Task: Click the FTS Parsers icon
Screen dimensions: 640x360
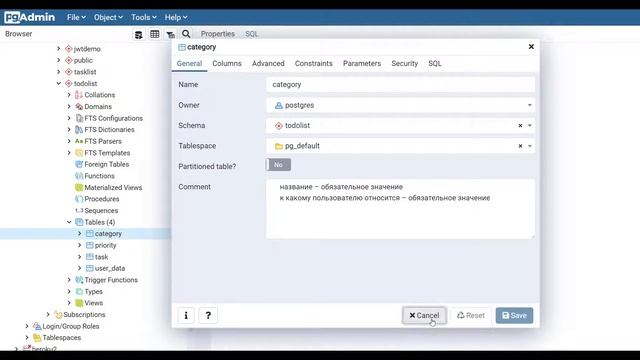Action: click(79, 141)
